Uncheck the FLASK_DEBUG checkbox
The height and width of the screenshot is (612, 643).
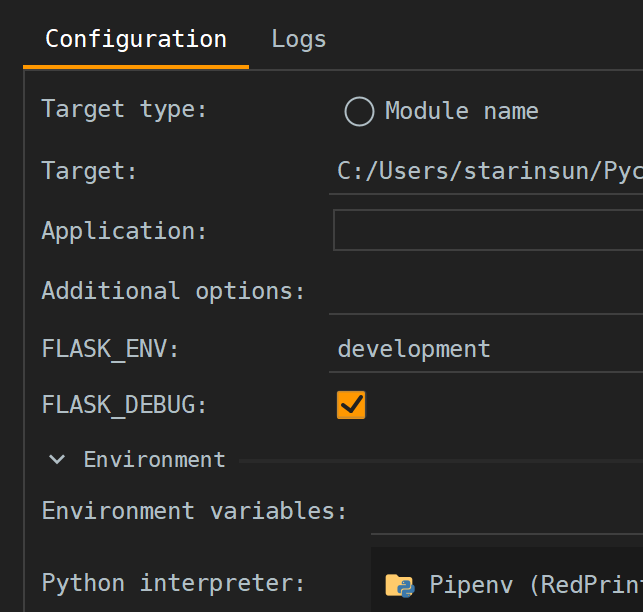[x=351, y=405]
